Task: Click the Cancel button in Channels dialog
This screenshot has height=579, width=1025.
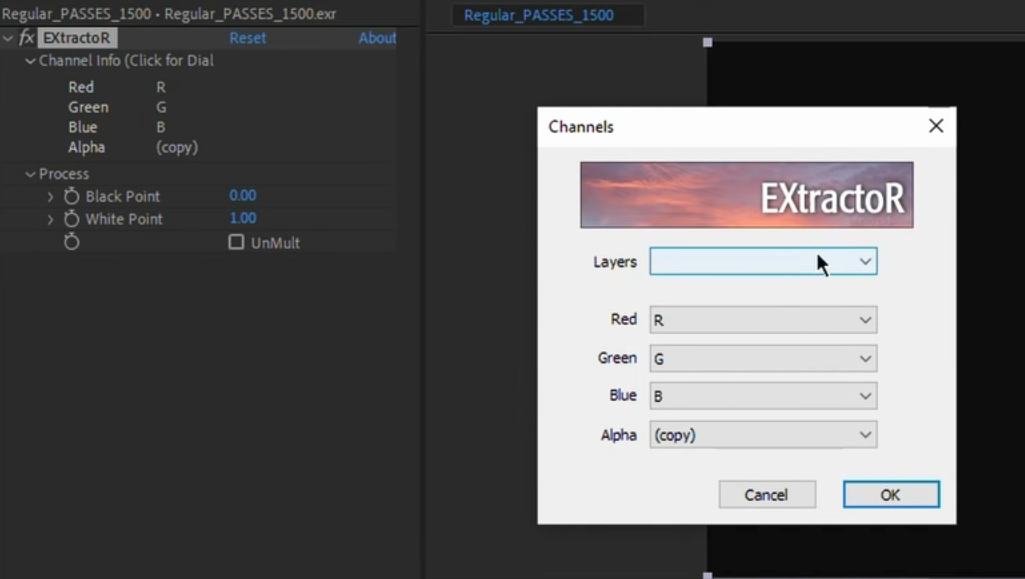Action: coord(767,495)
